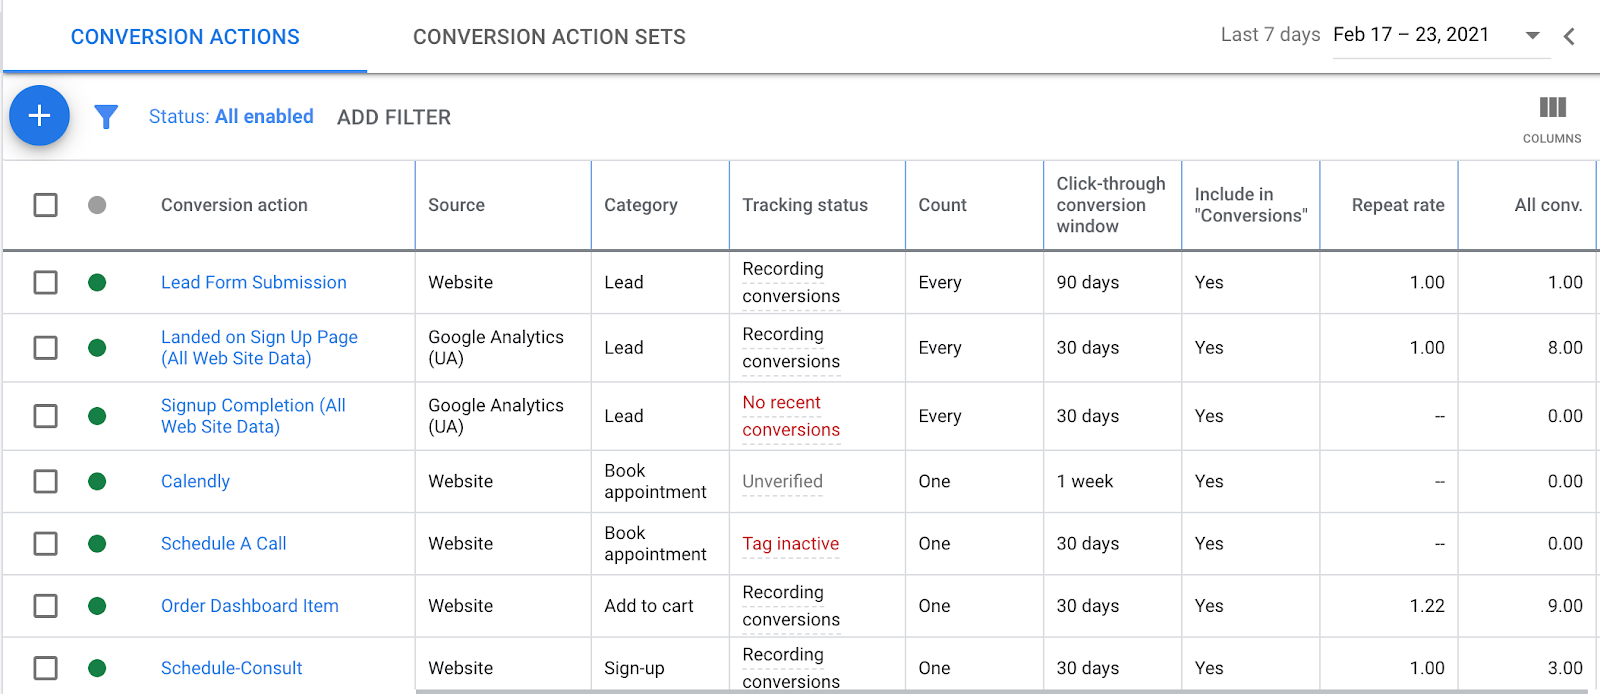This screenshot has width=1600, height=694.
Task: Open the Columns selector icon
Action: pos(1552,108)
